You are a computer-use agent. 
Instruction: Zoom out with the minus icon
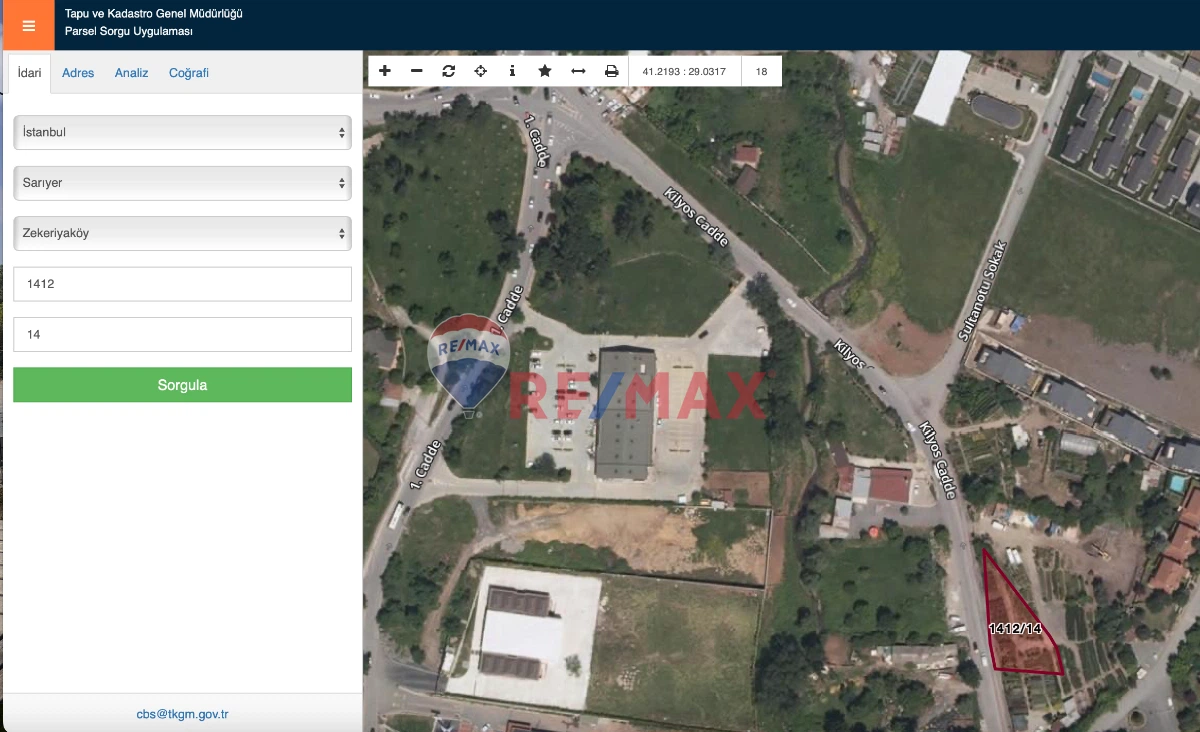417,71
